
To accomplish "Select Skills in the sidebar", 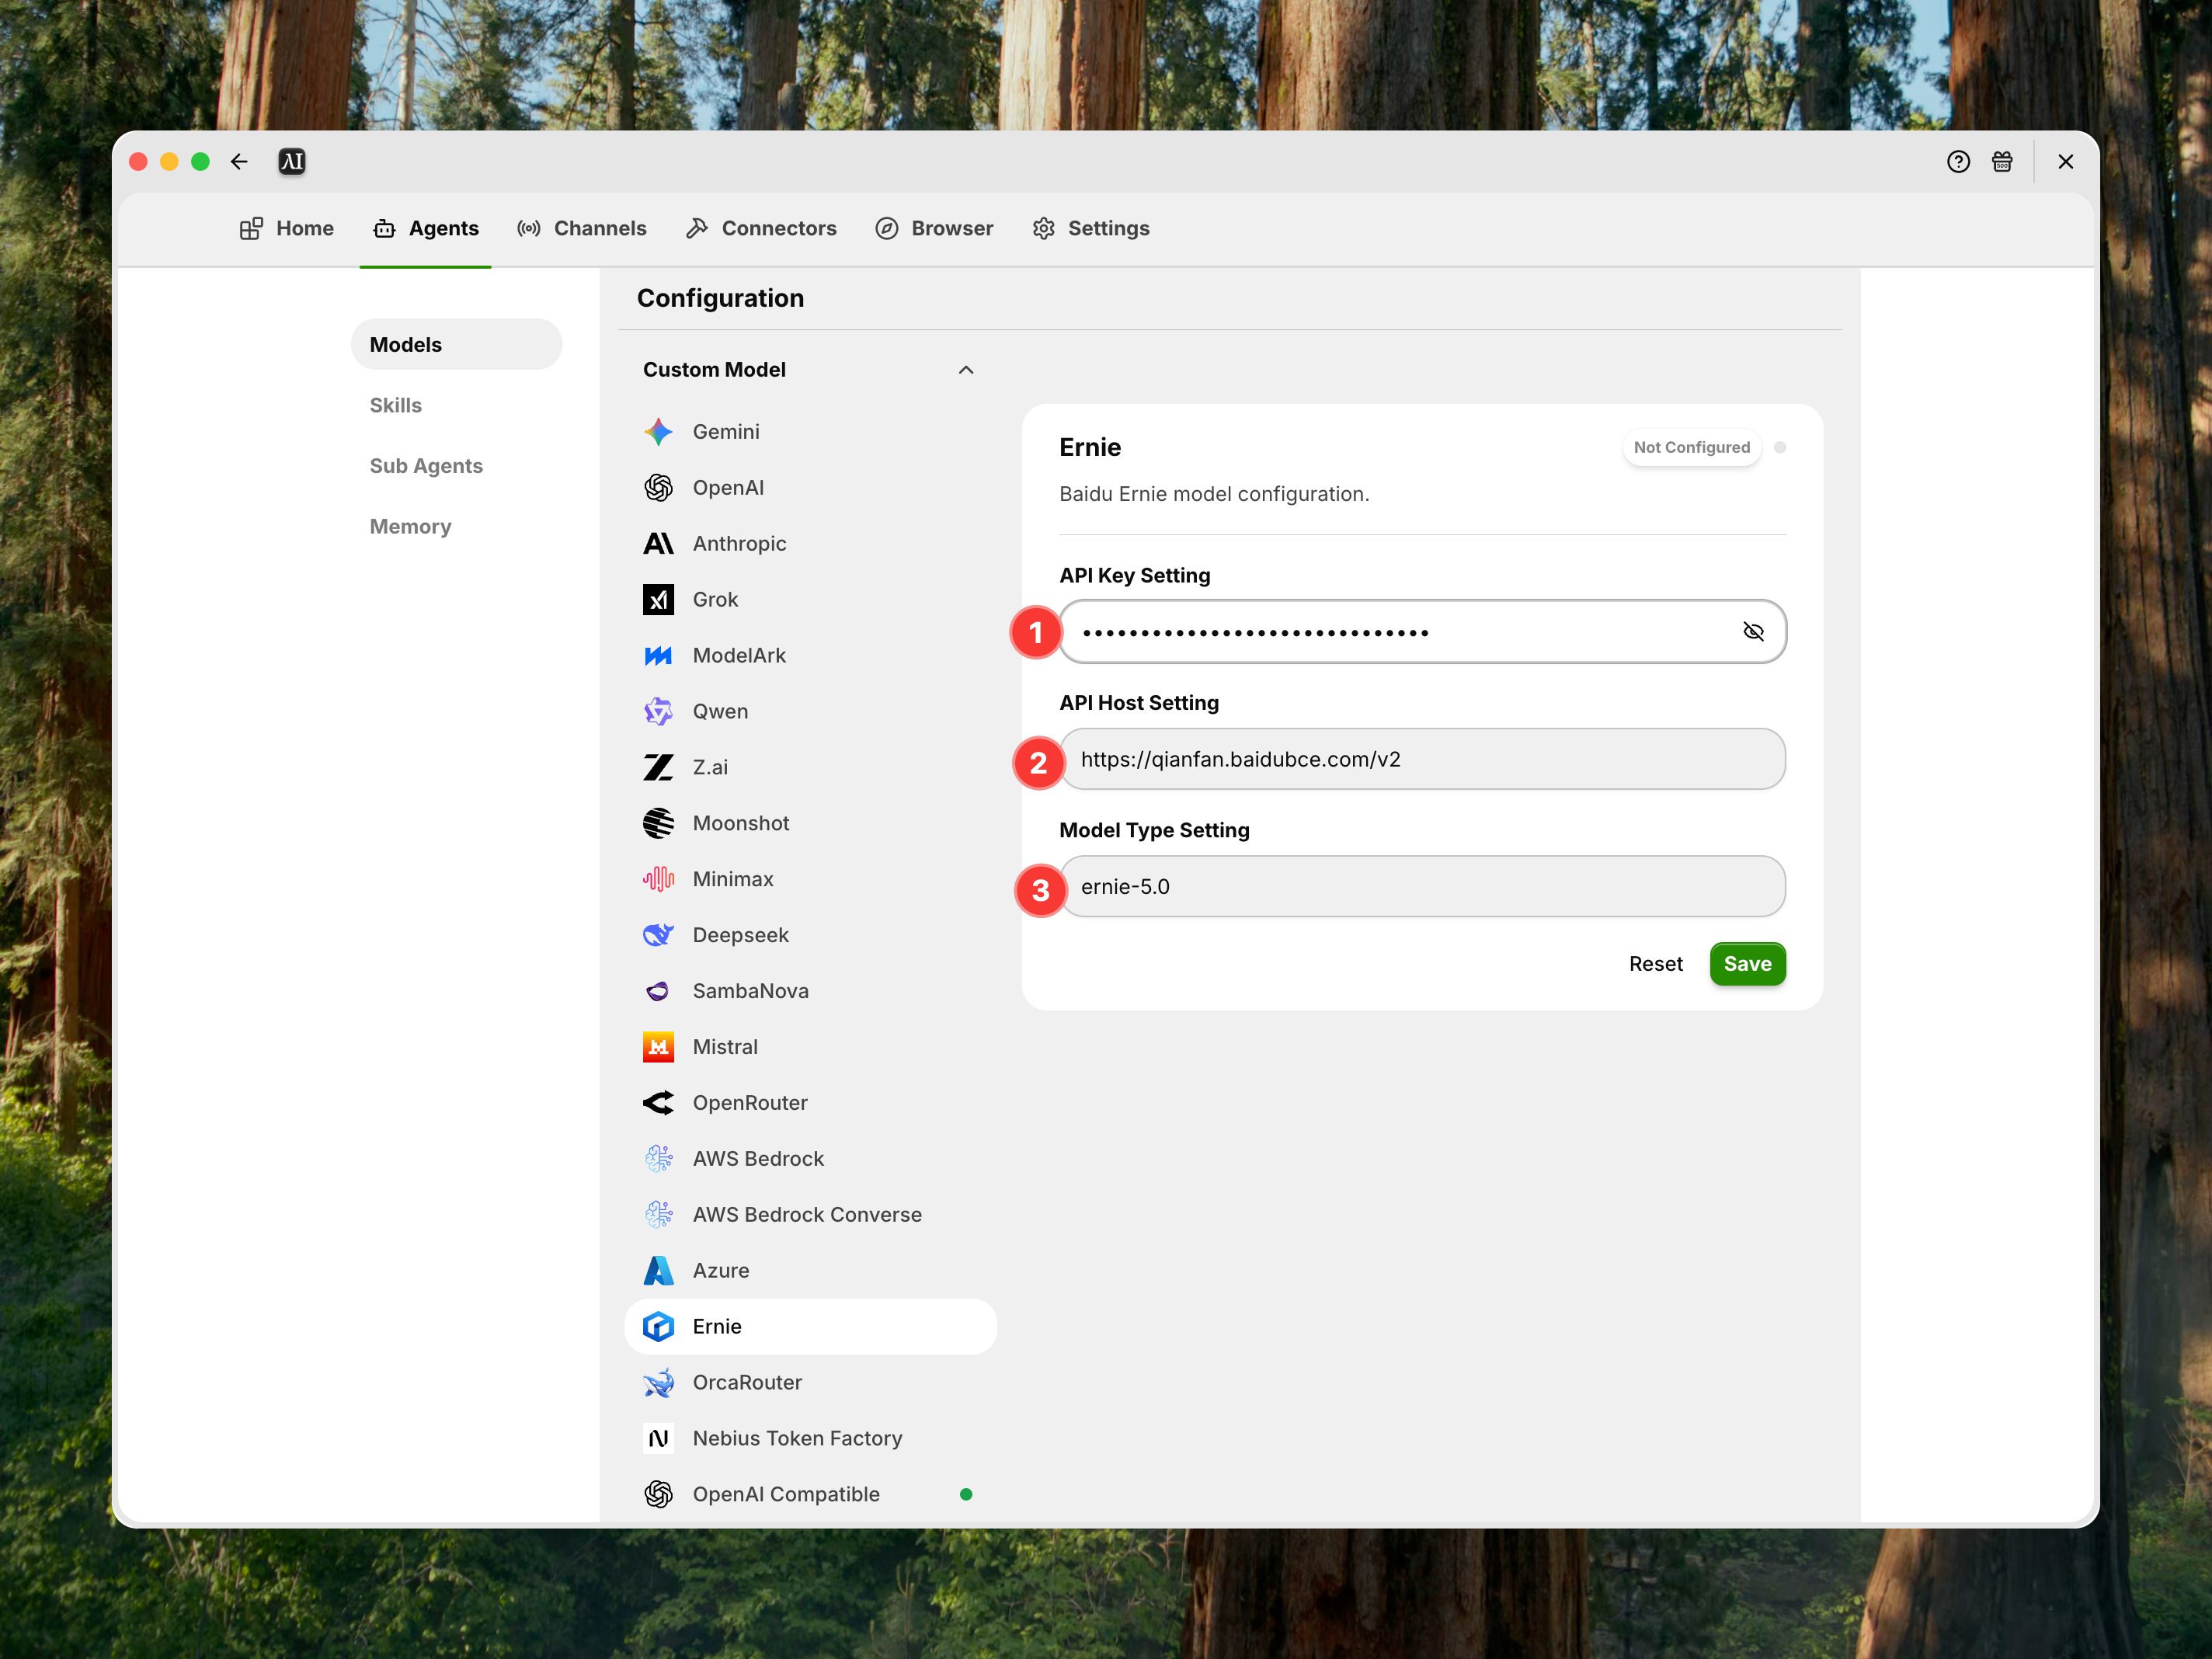I will point(456,406).
